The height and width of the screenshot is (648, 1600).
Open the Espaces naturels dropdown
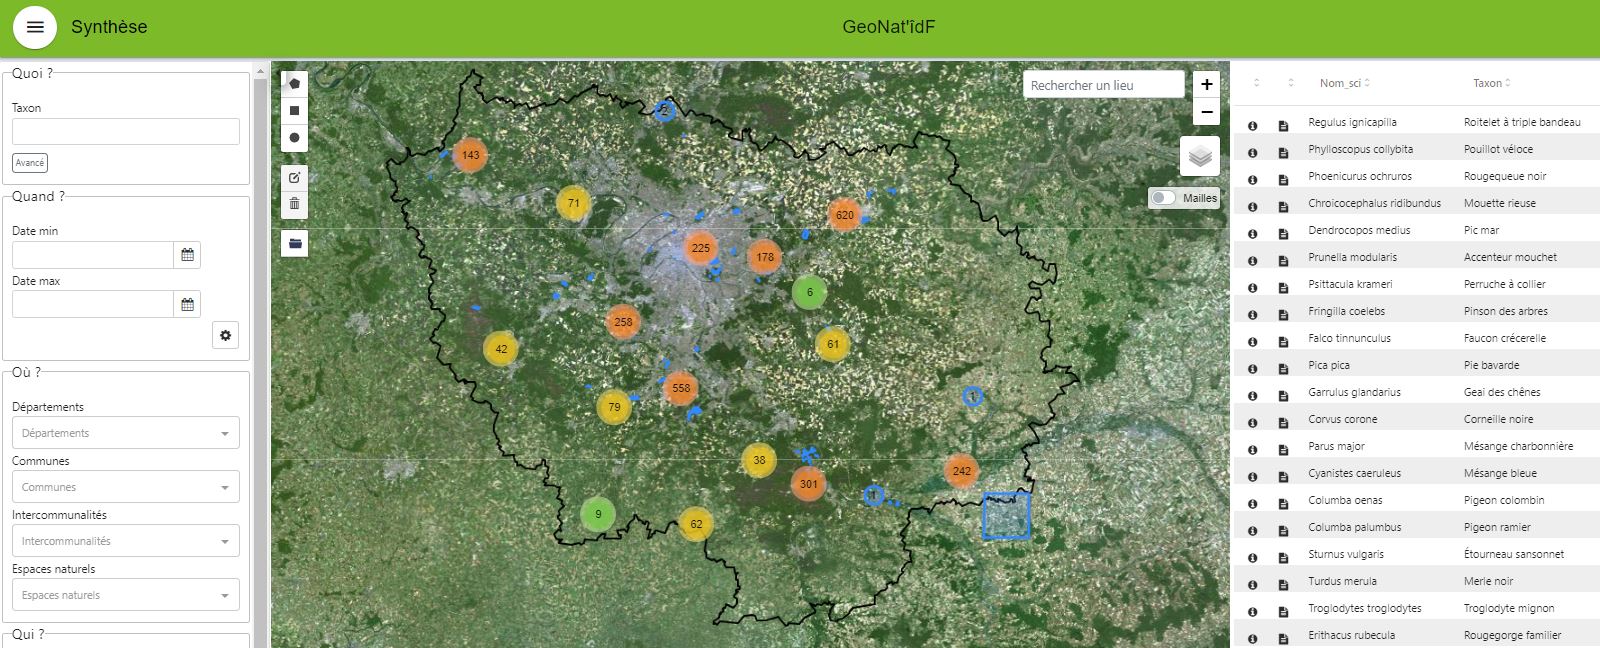[x=125, y=595]
